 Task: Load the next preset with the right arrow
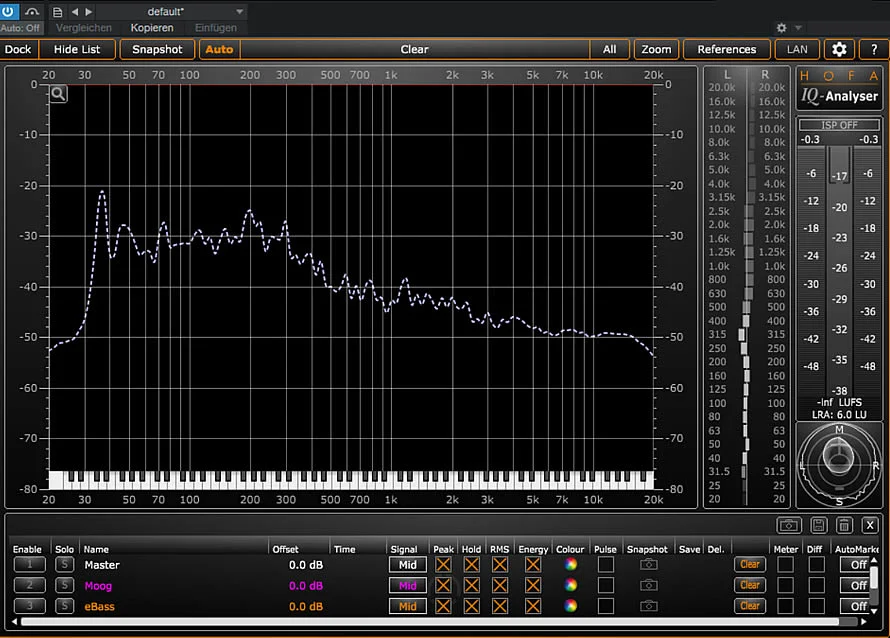tap(89, 12)
